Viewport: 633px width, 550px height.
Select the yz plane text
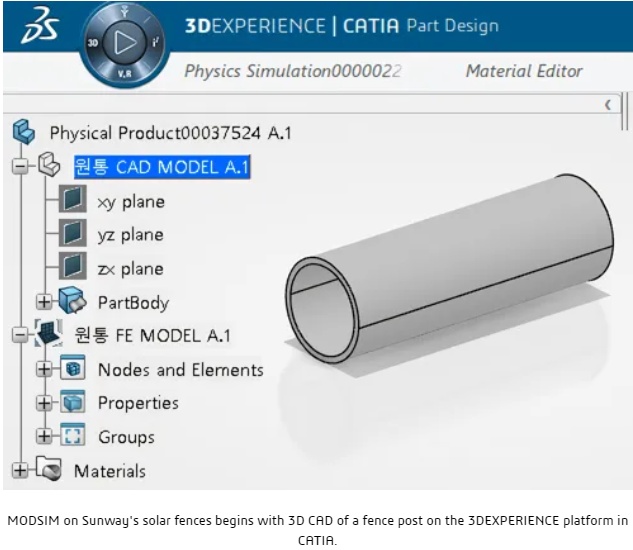coord(130,235)
